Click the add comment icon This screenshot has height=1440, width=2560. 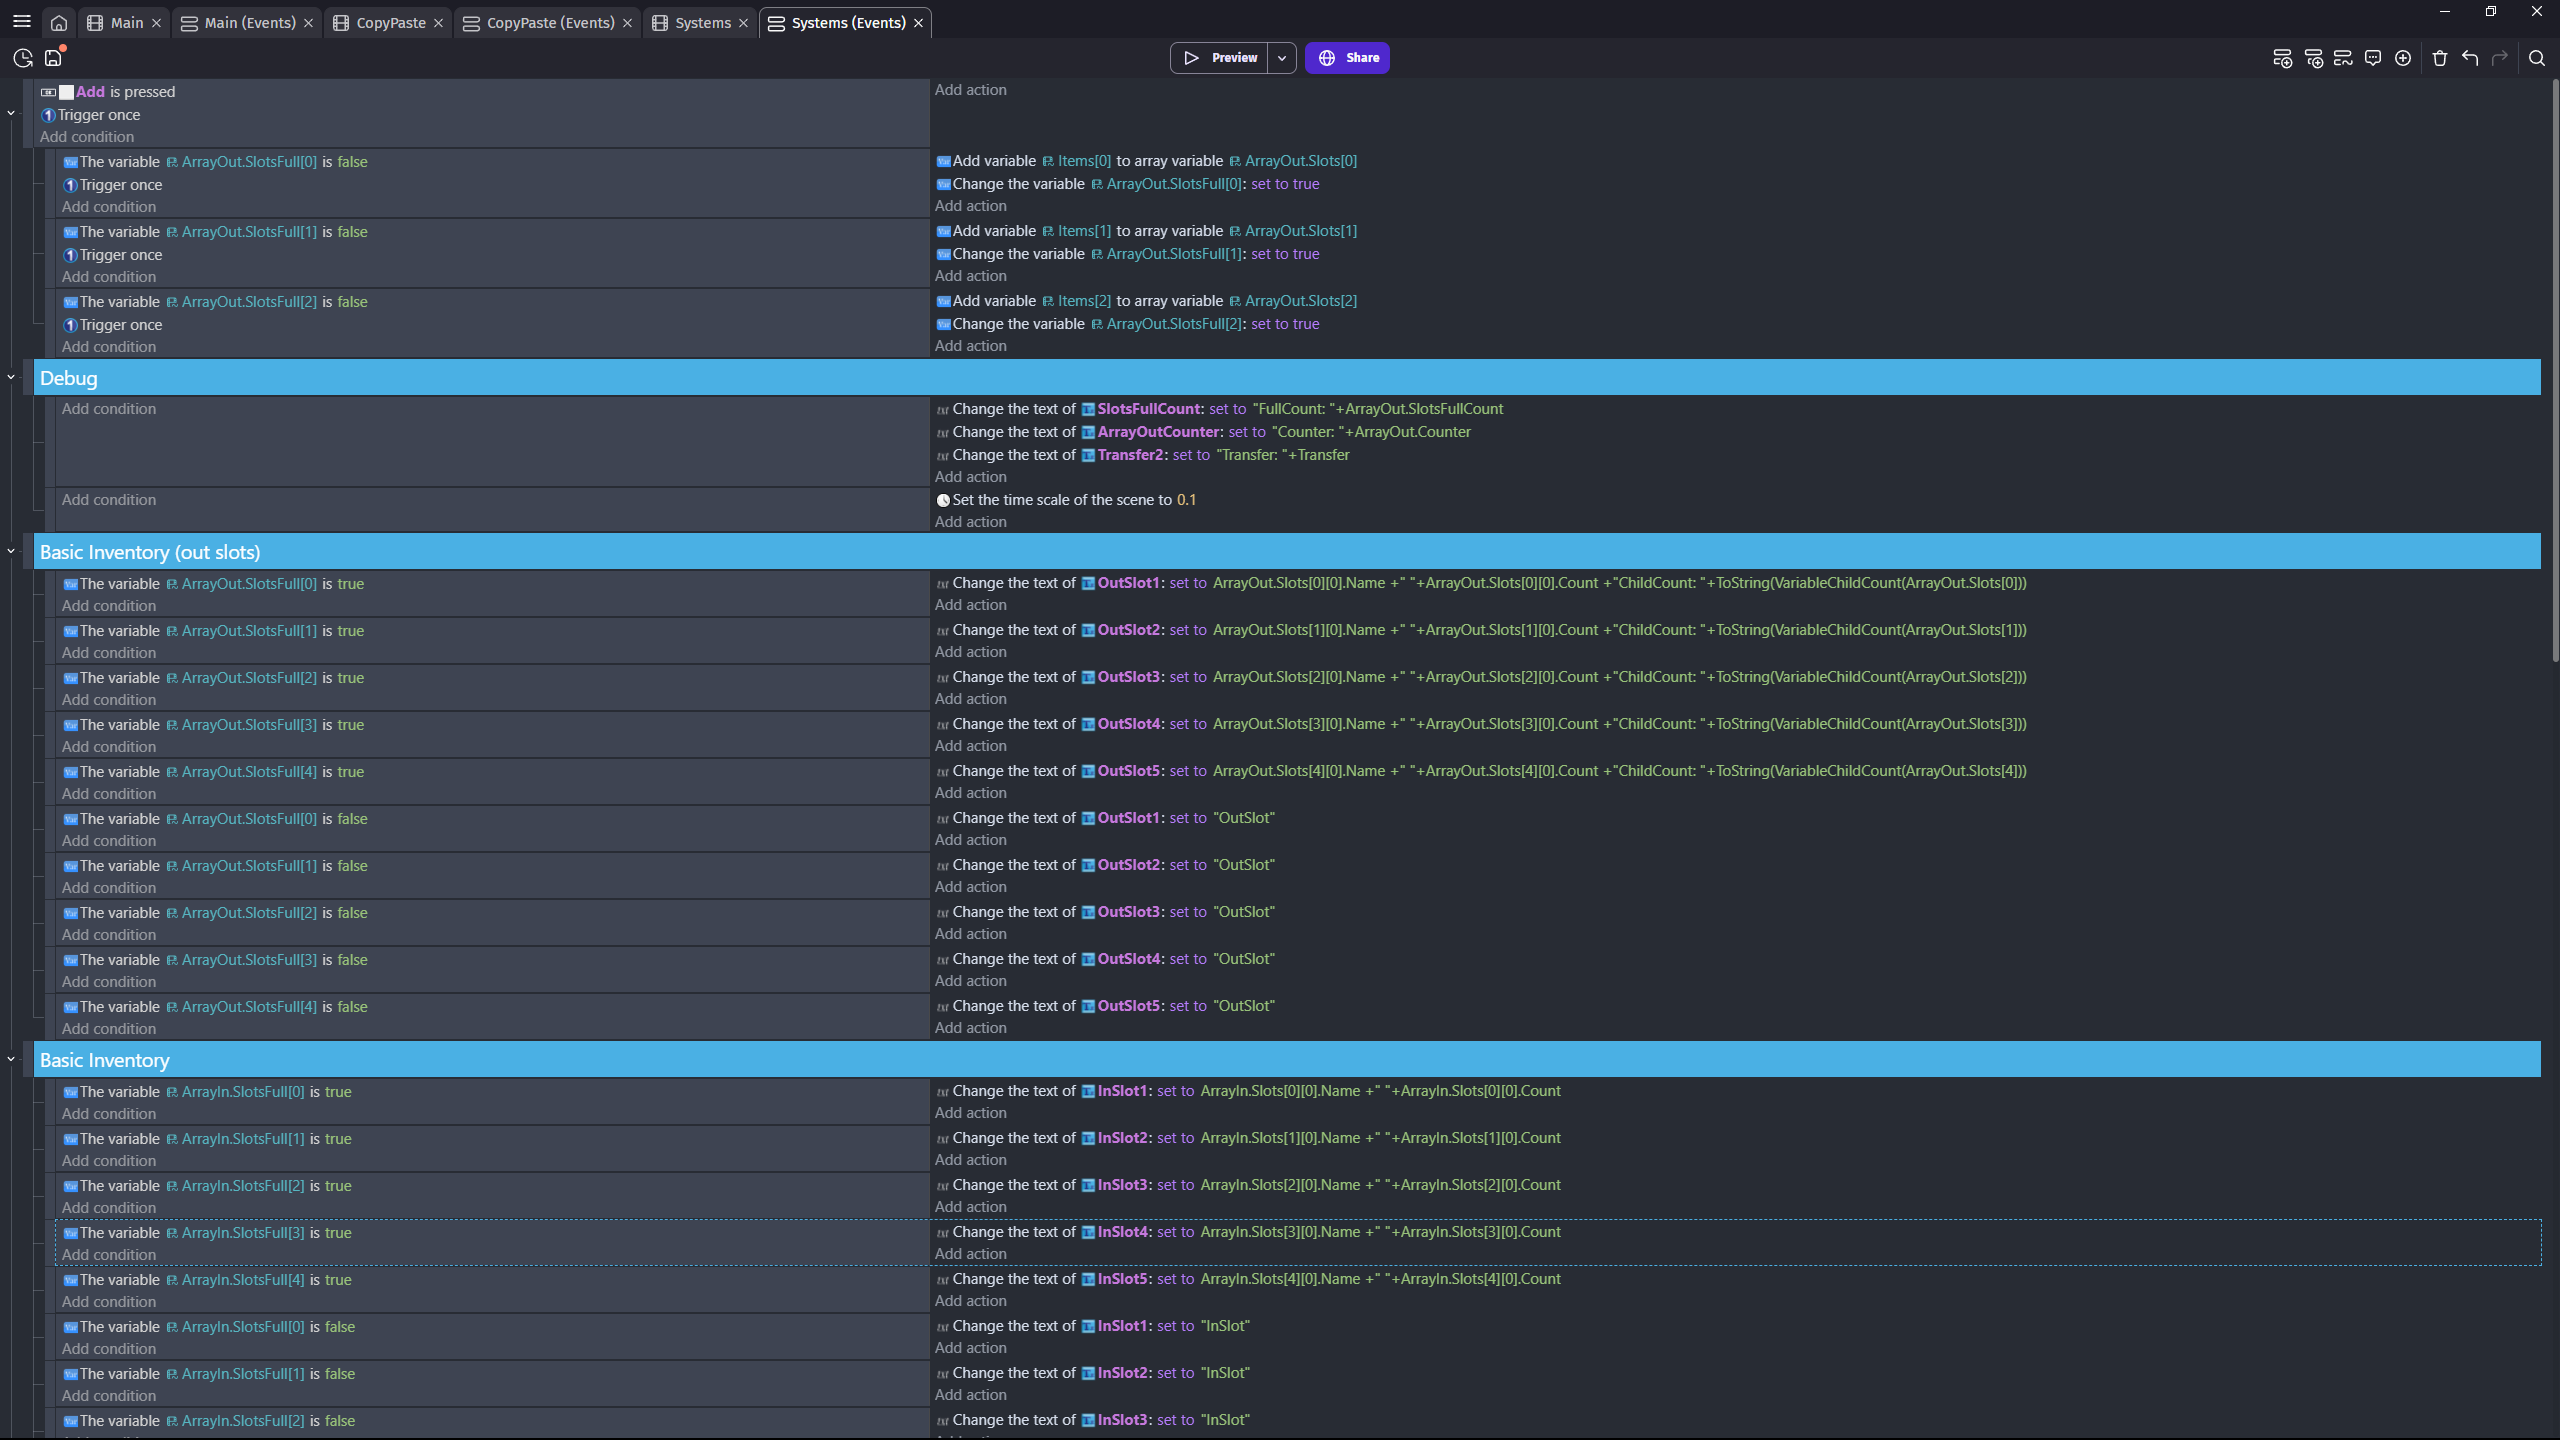coord(2373,58)
